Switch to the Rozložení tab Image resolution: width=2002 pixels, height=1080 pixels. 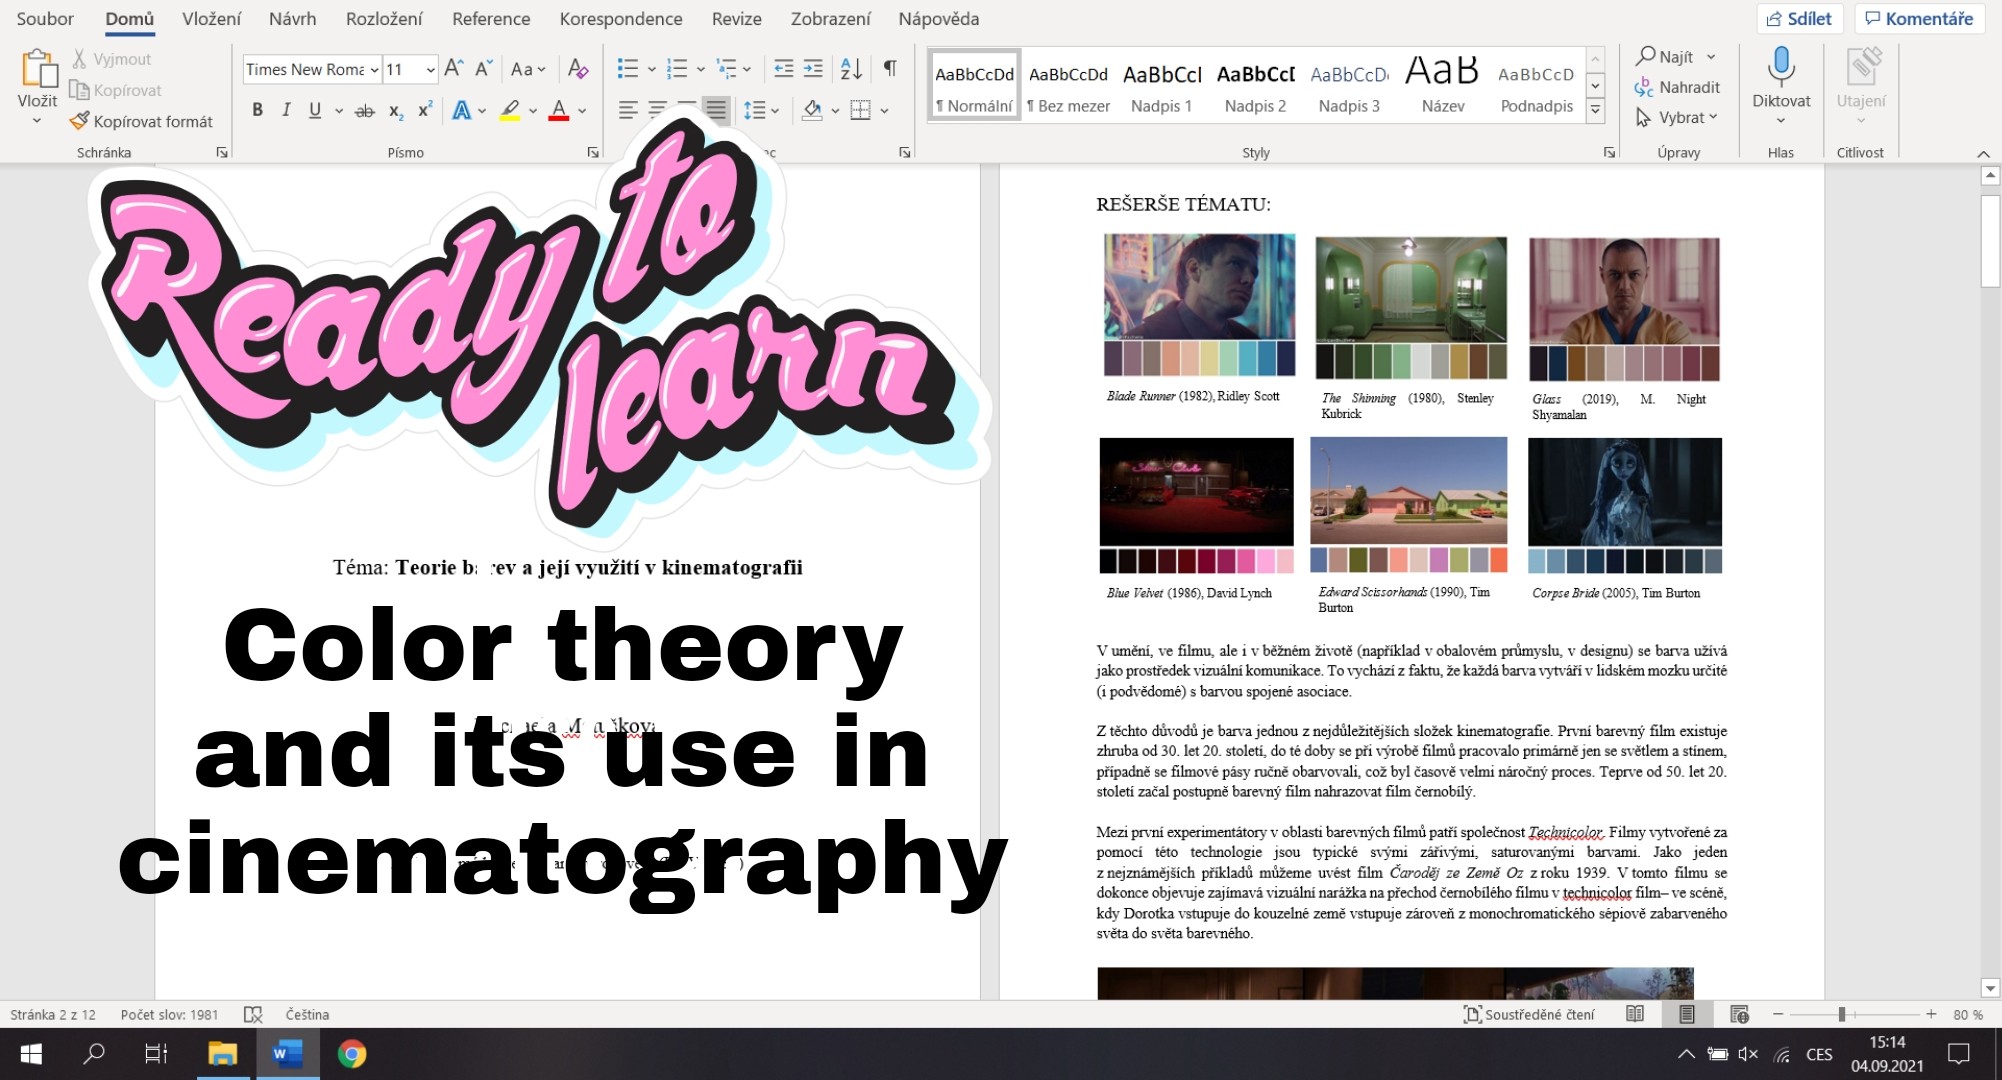point(384,19)
